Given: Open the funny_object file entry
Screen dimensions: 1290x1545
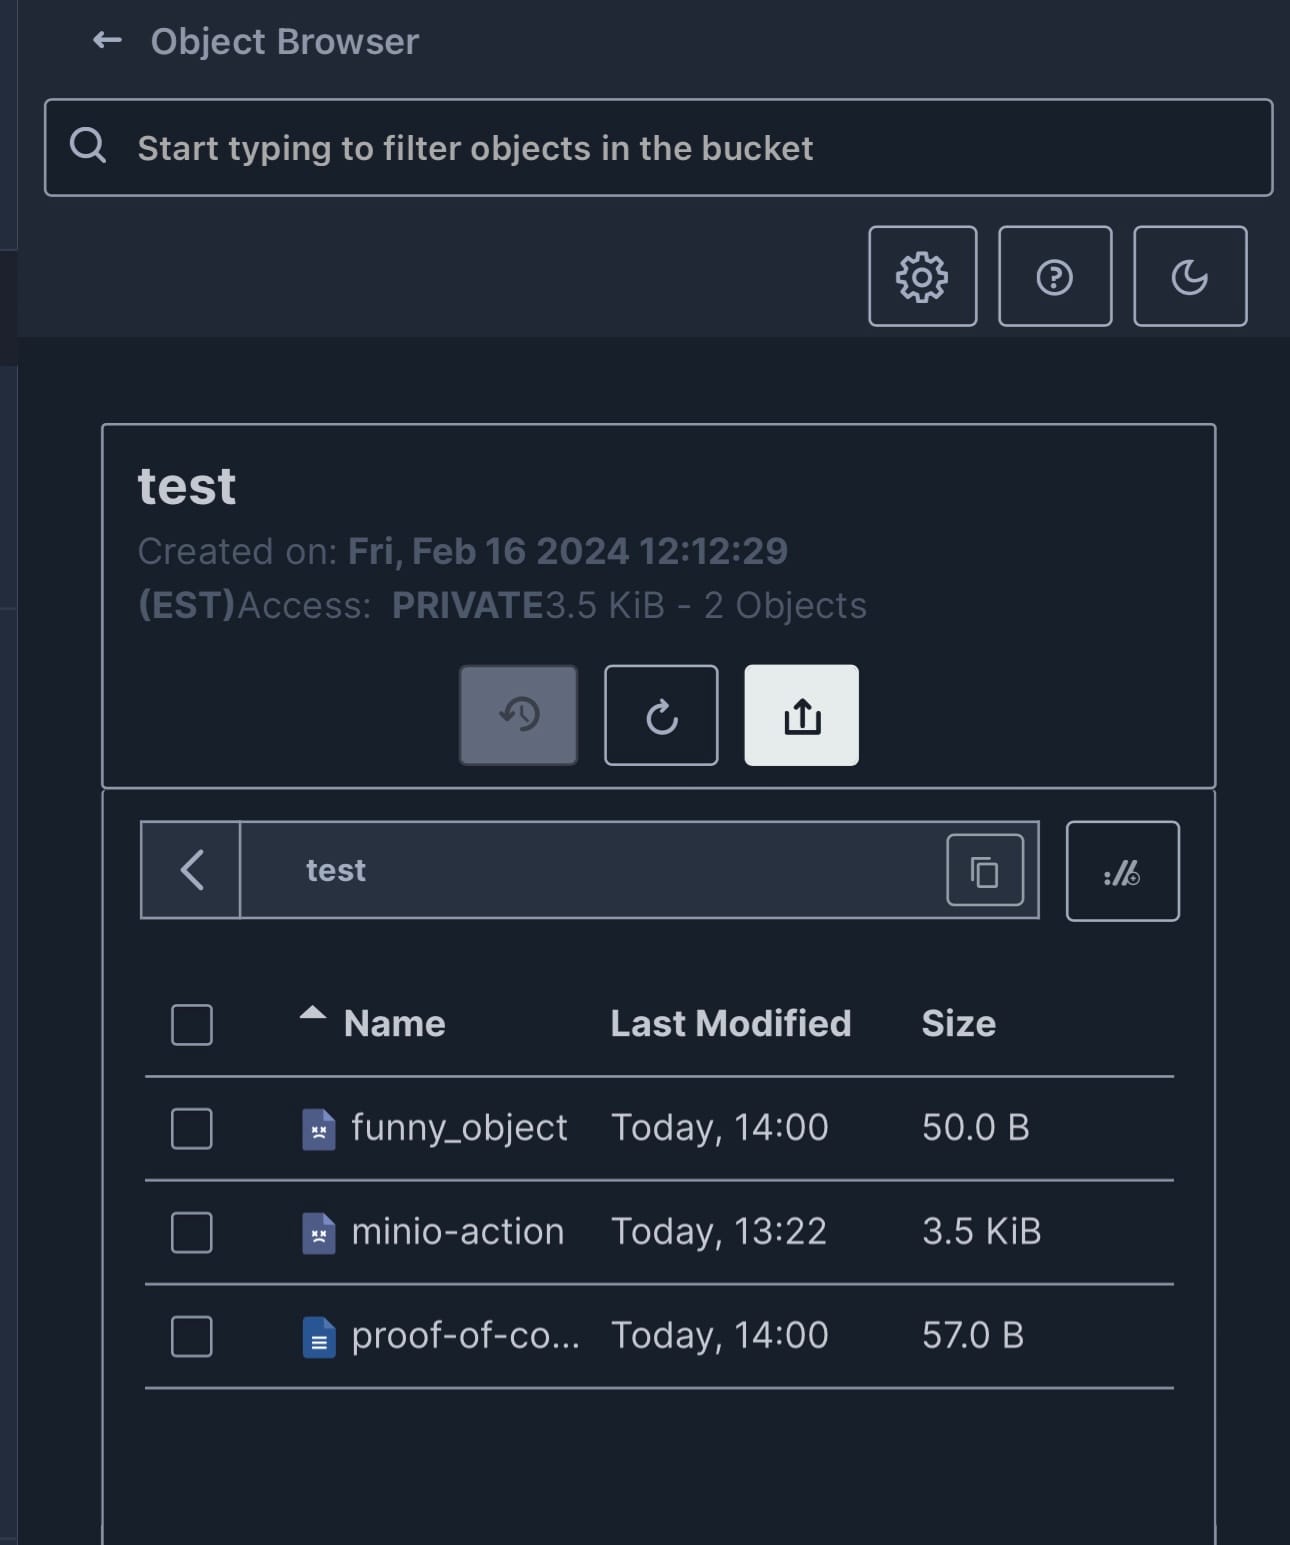Looking at the screenshot, I should click(x=459, y=1128).
